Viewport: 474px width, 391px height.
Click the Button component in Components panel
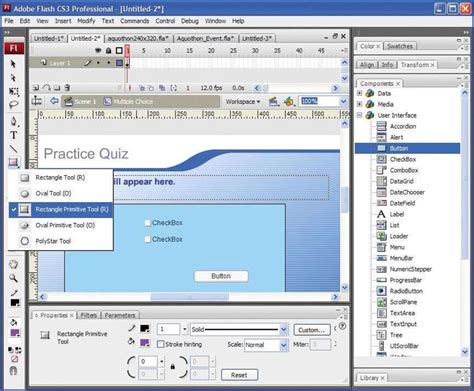click(407, 148)
